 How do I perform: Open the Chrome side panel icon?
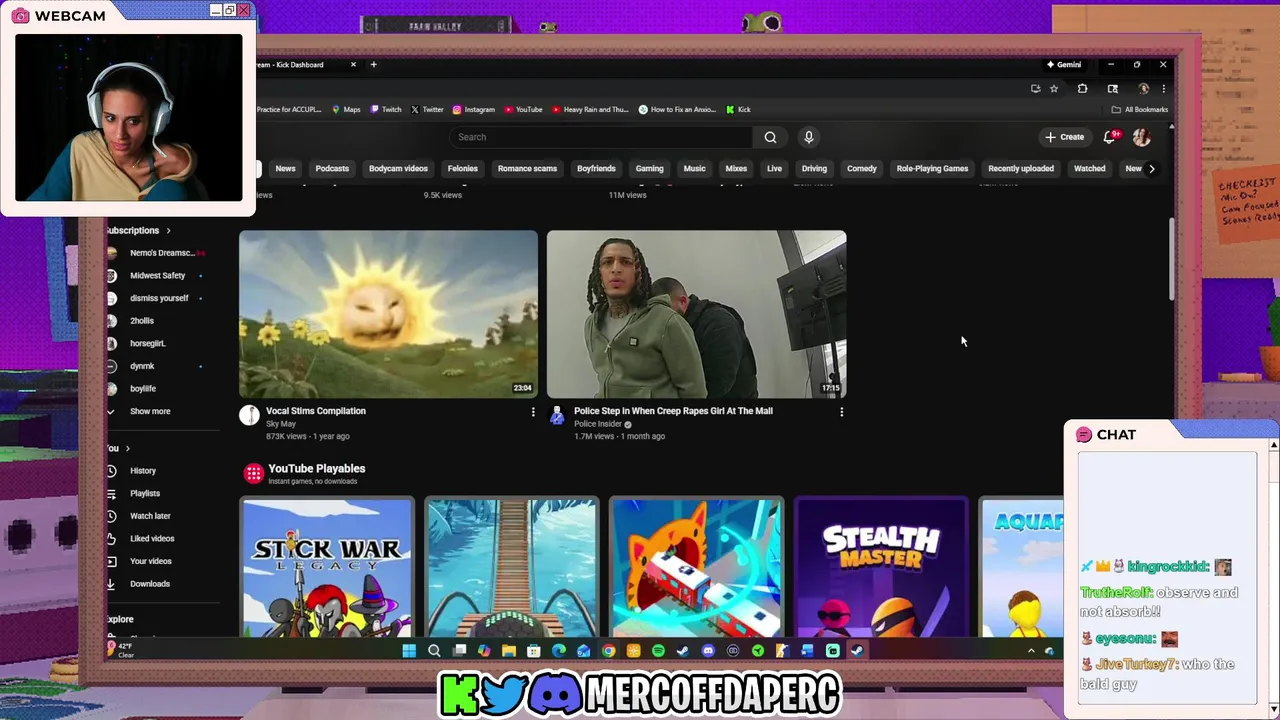1112,88
